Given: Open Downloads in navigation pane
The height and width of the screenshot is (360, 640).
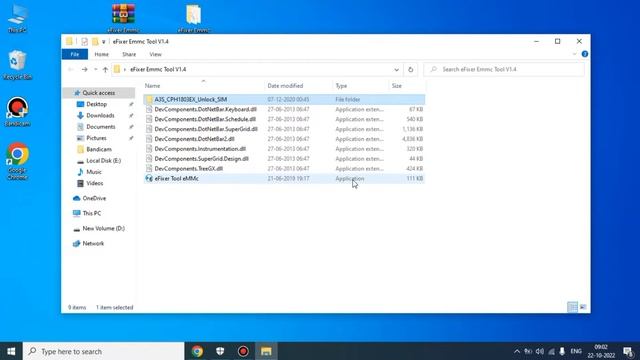Looking at the screenshot, I should 100,116.
